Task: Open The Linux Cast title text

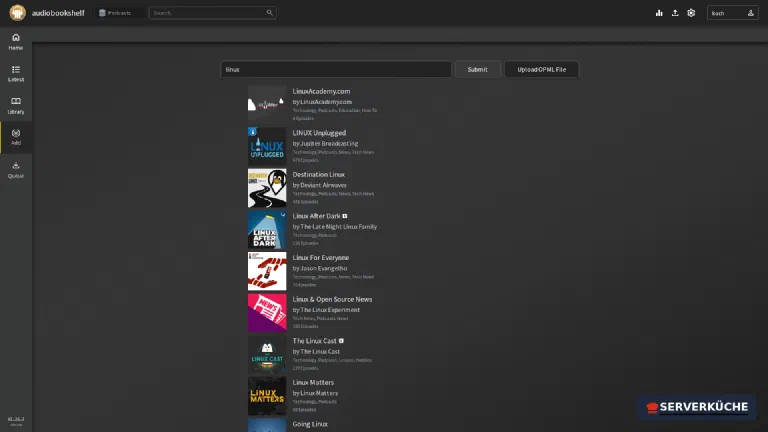Action: click(x=314, y=341)
